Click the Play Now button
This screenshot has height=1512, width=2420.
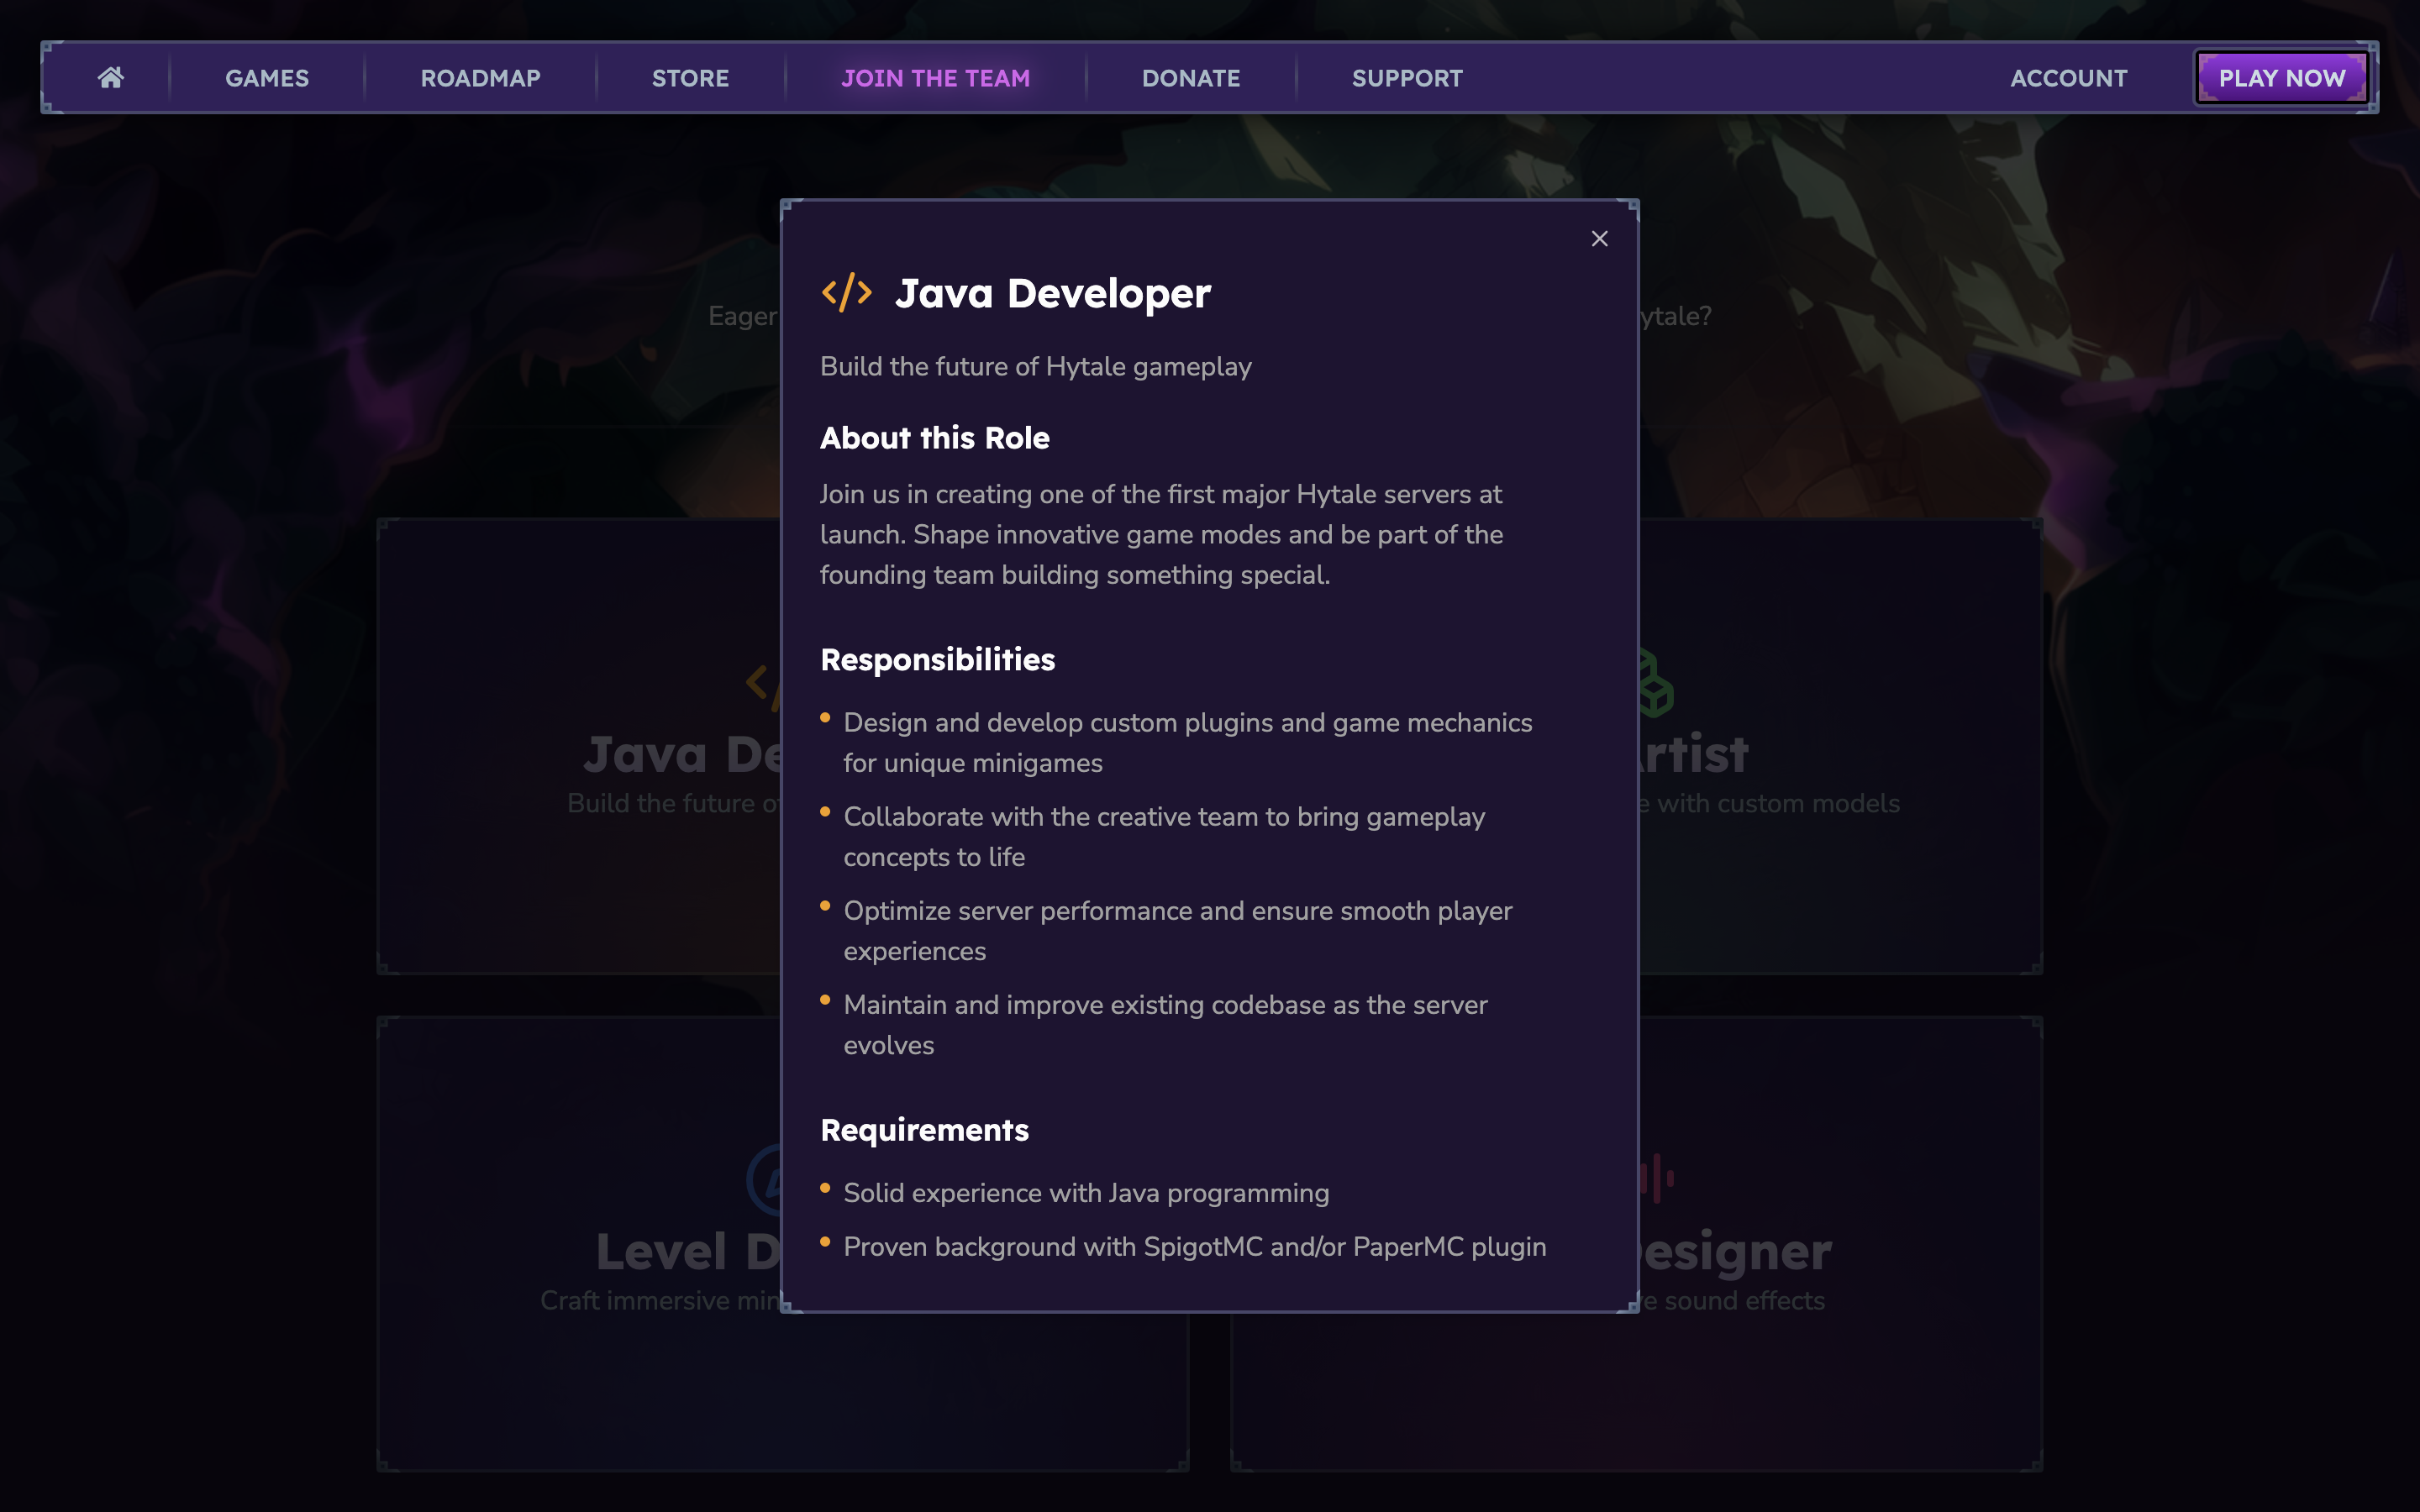point(2281,78)
